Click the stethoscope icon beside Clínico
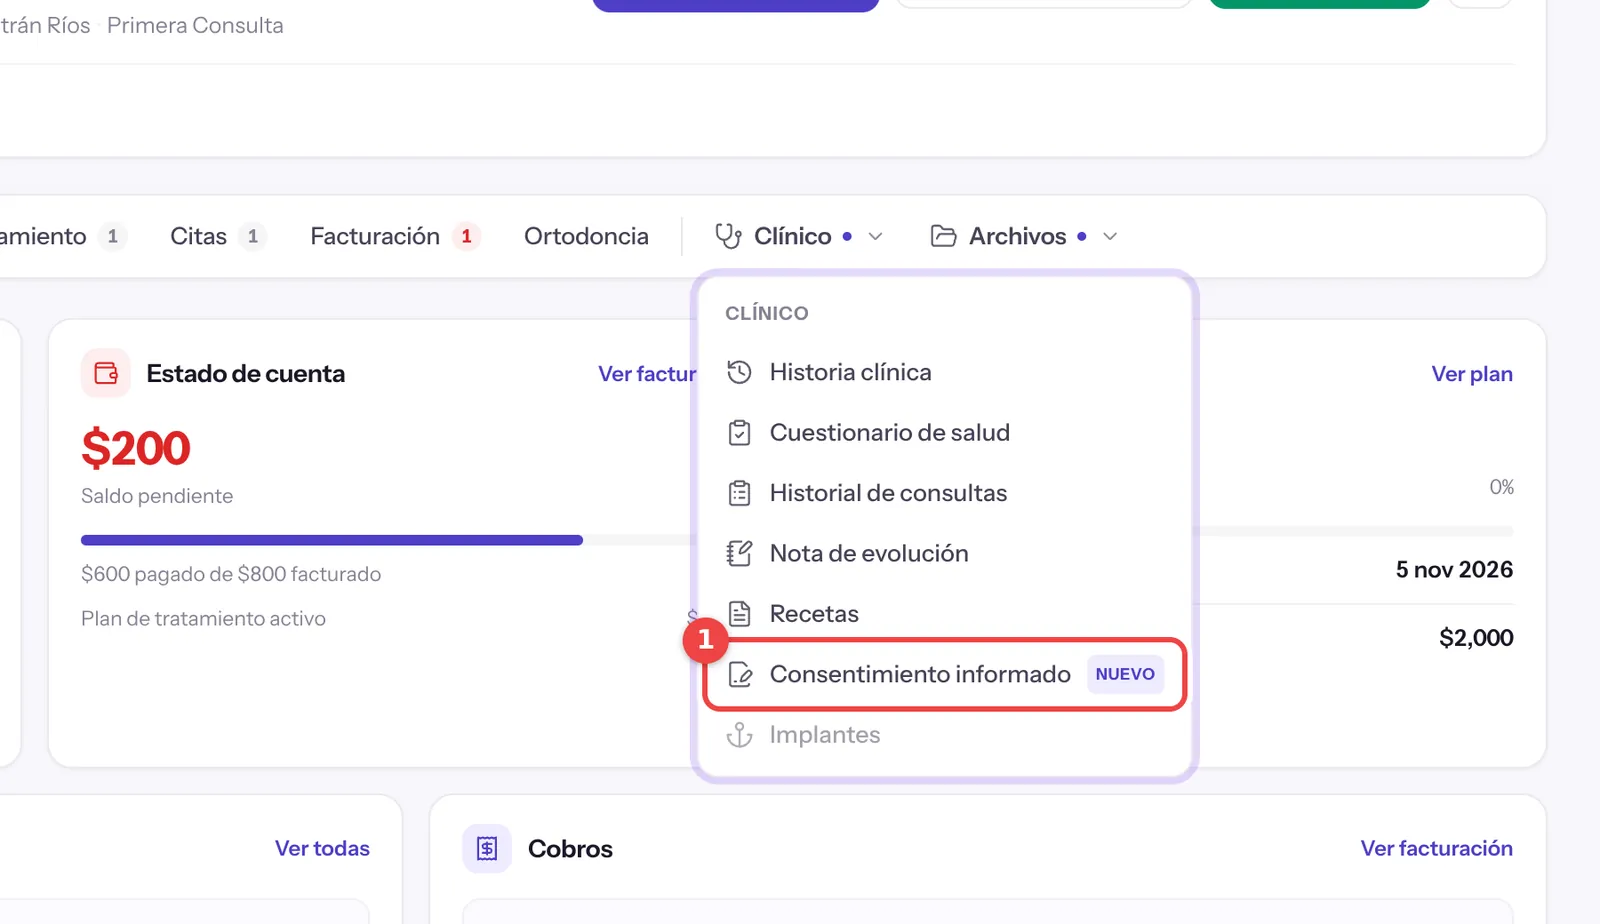Viewport: 1600px width, 924px height. [728, 236]
